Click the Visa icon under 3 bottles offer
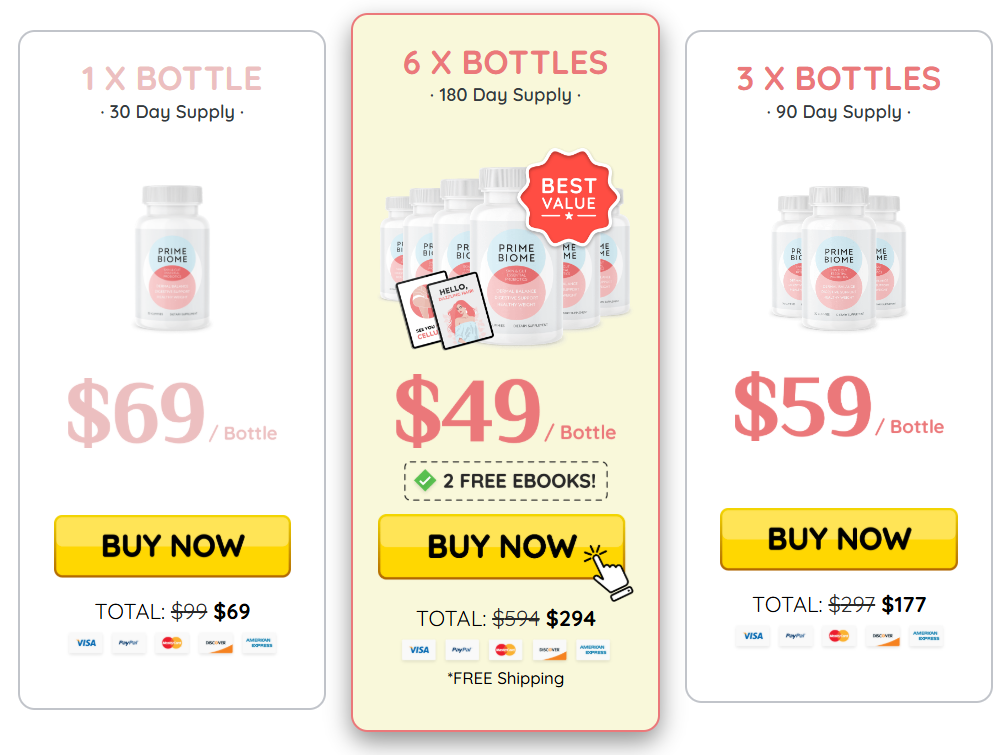1006x755 pixels. pos(753,636)
